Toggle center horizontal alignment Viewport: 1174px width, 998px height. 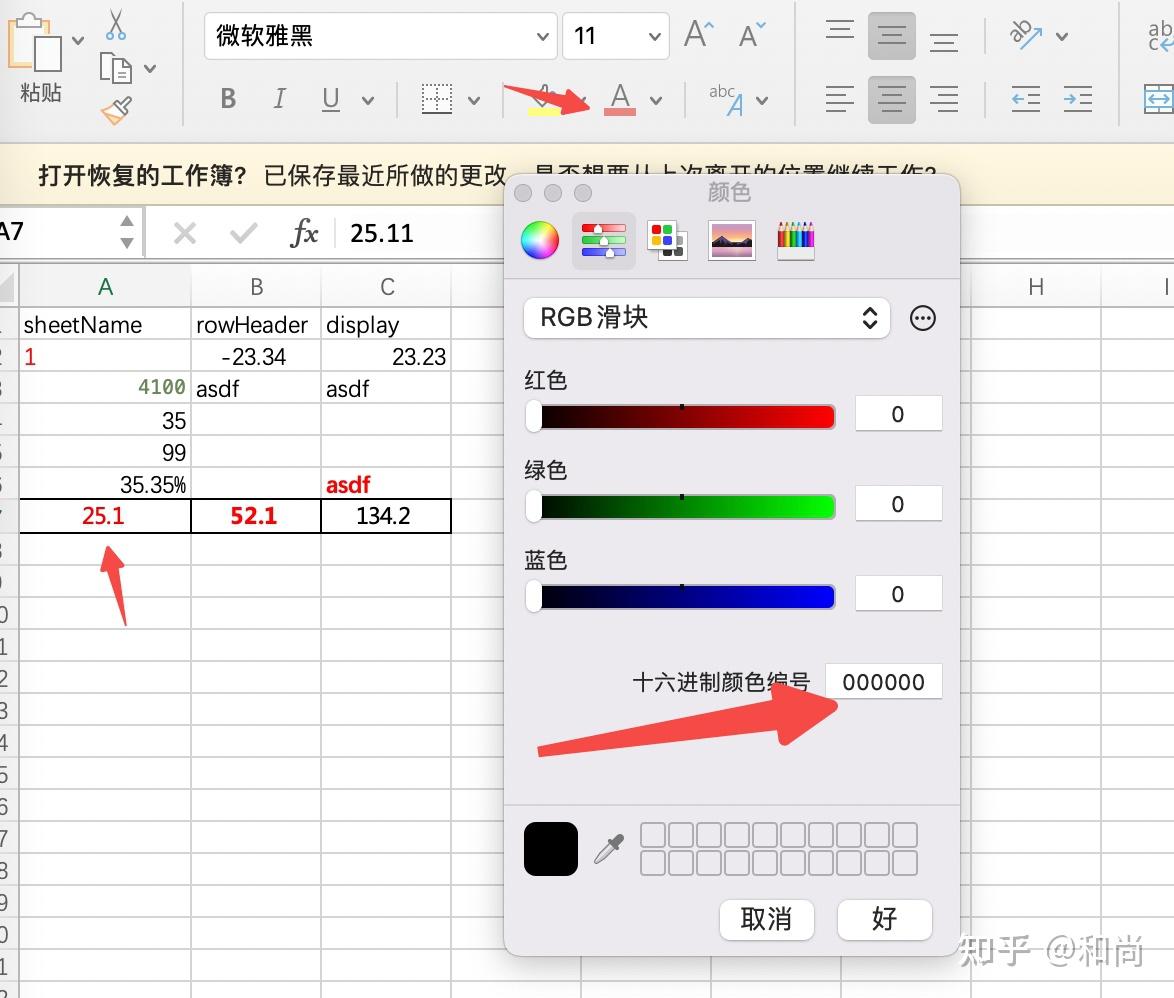[892, 100]
